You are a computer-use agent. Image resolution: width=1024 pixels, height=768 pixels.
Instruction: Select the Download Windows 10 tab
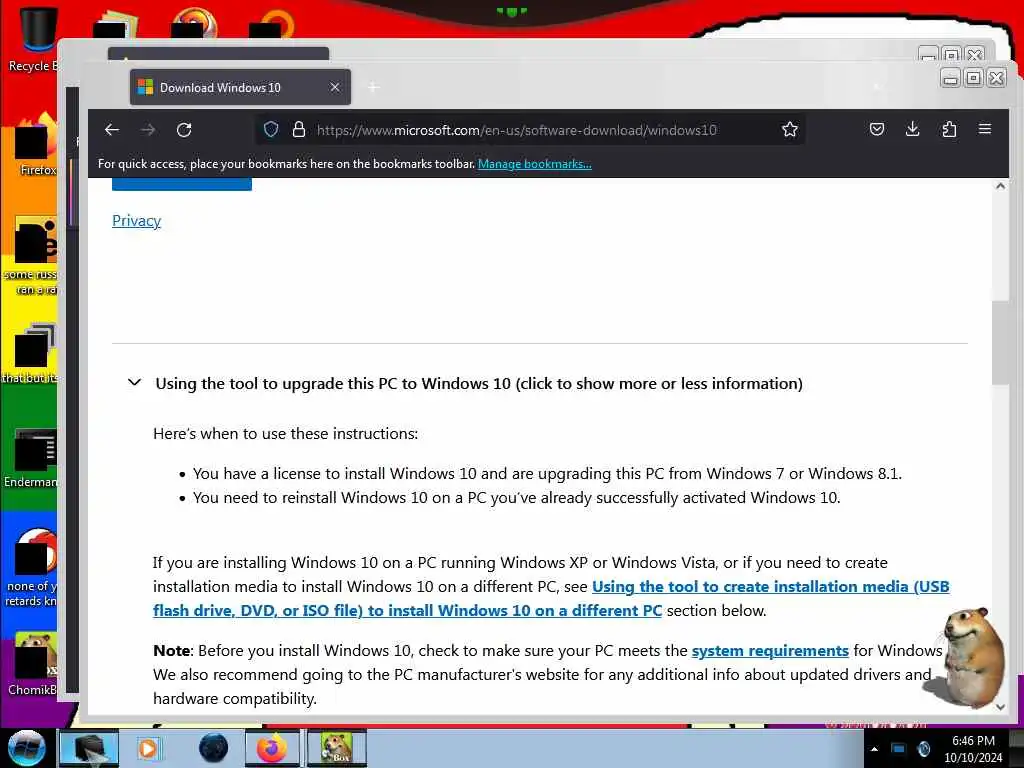click(x=240, y=87)
